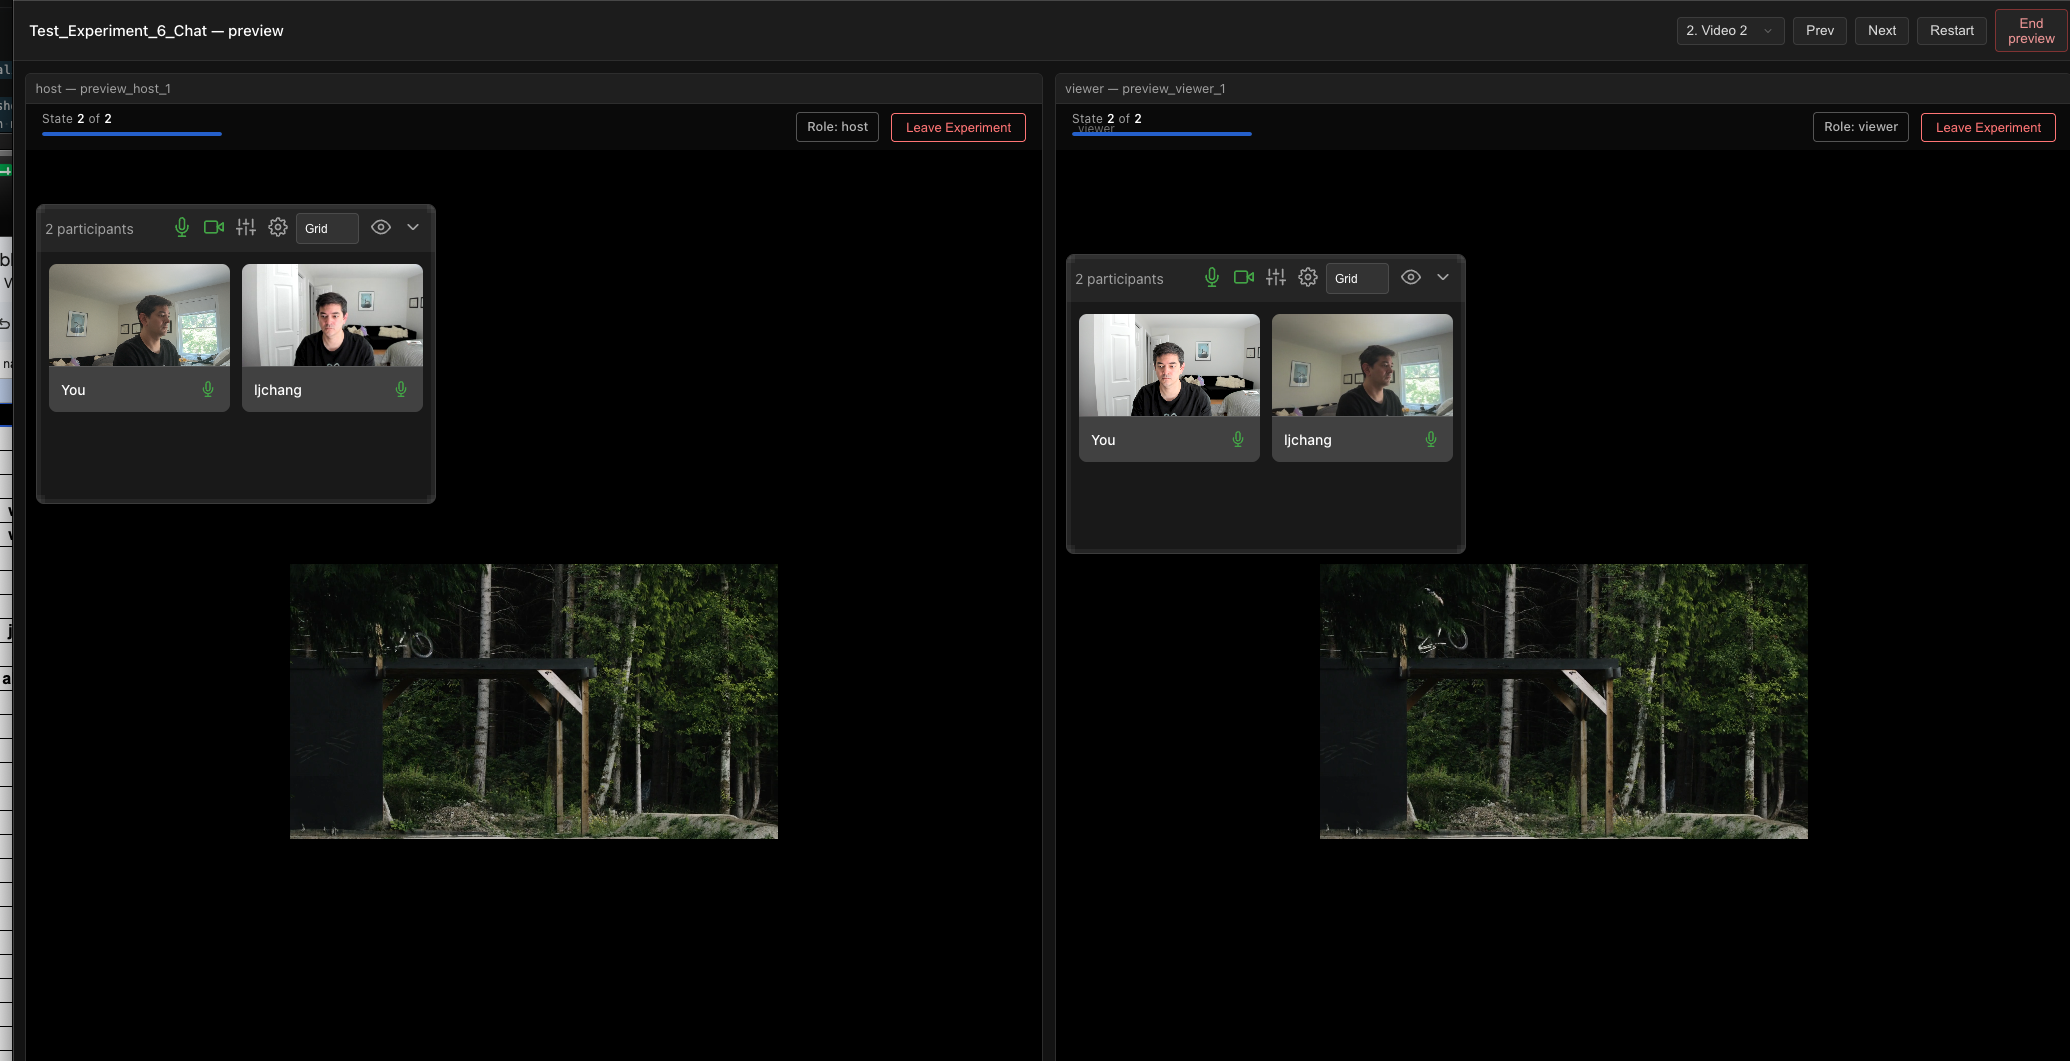The image size is (2070, 1061).
Task: Select the You video thumbnail in viewer panel
Action: click(1169, 365)
